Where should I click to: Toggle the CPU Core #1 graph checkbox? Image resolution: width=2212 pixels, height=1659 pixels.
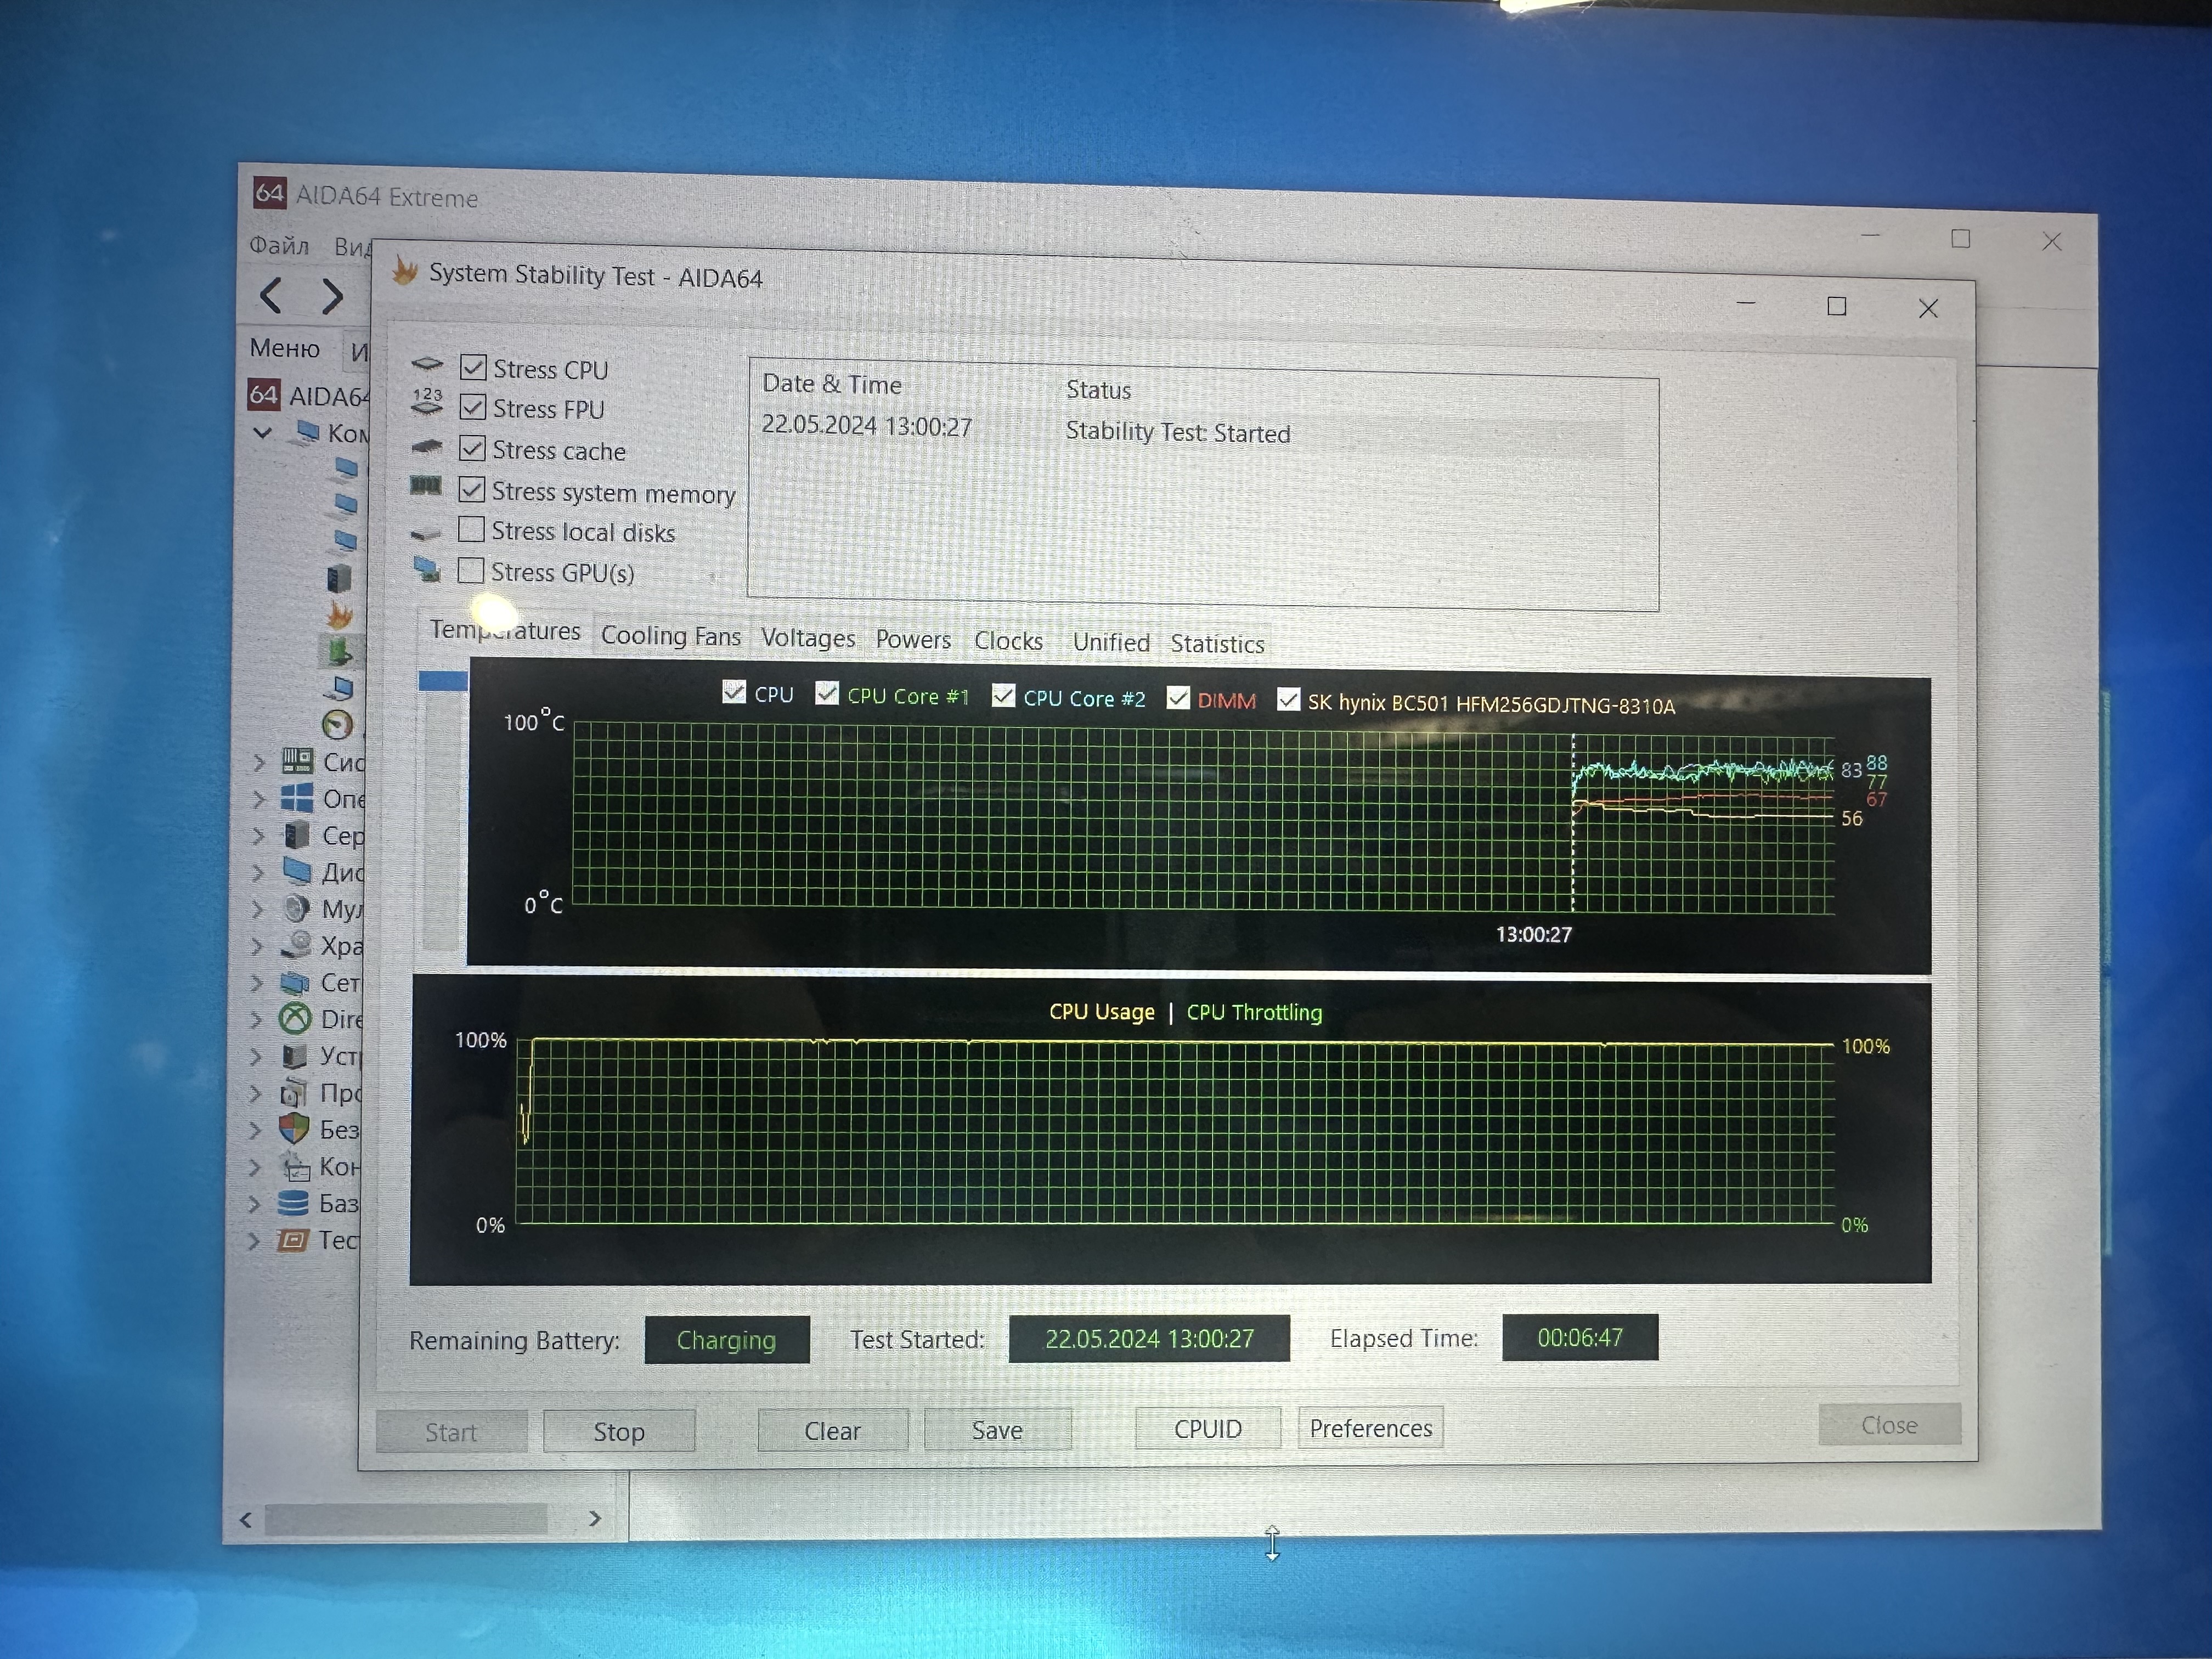827,692
